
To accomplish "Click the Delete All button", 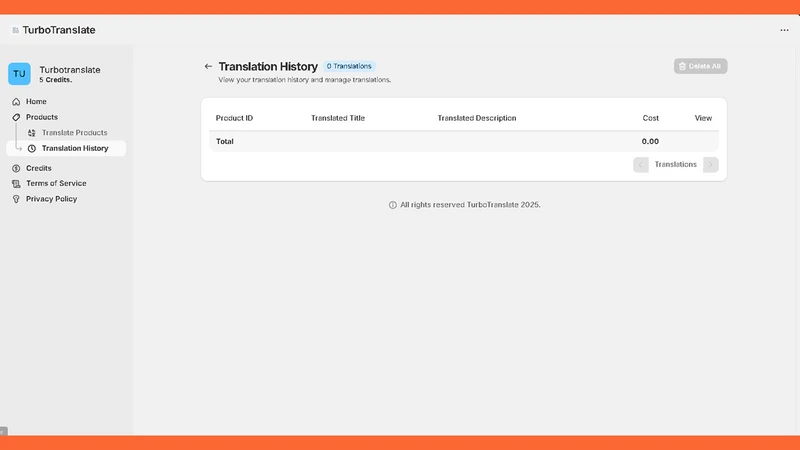I will click(x=701, y=66).
